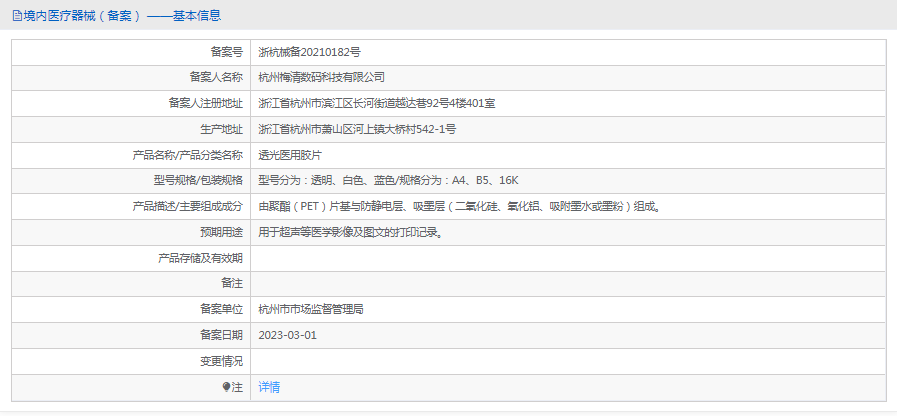Open the 详情 link
This screenshot has height=416, width=897.
click(x=269, y=387)
